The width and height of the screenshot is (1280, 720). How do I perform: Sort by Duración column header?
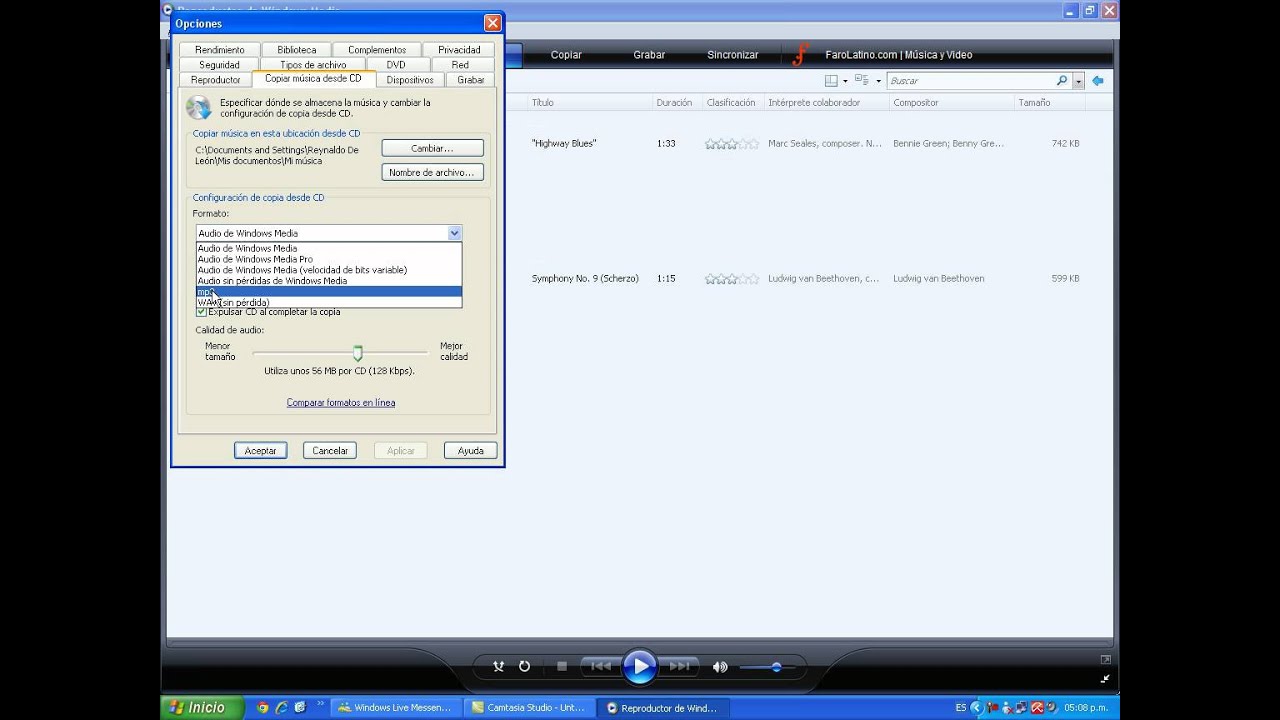pyautogui.click(x=674, y=103)
